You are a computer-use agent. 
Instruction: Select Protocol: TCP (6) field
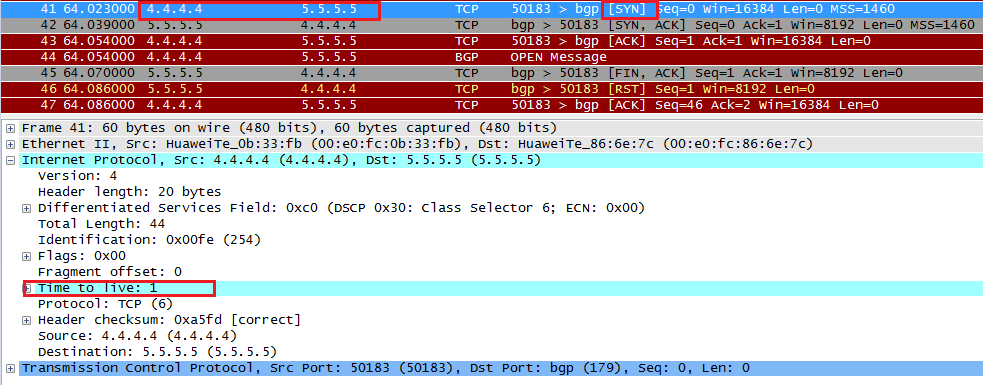pyautogui.click(x=105, y=304)
